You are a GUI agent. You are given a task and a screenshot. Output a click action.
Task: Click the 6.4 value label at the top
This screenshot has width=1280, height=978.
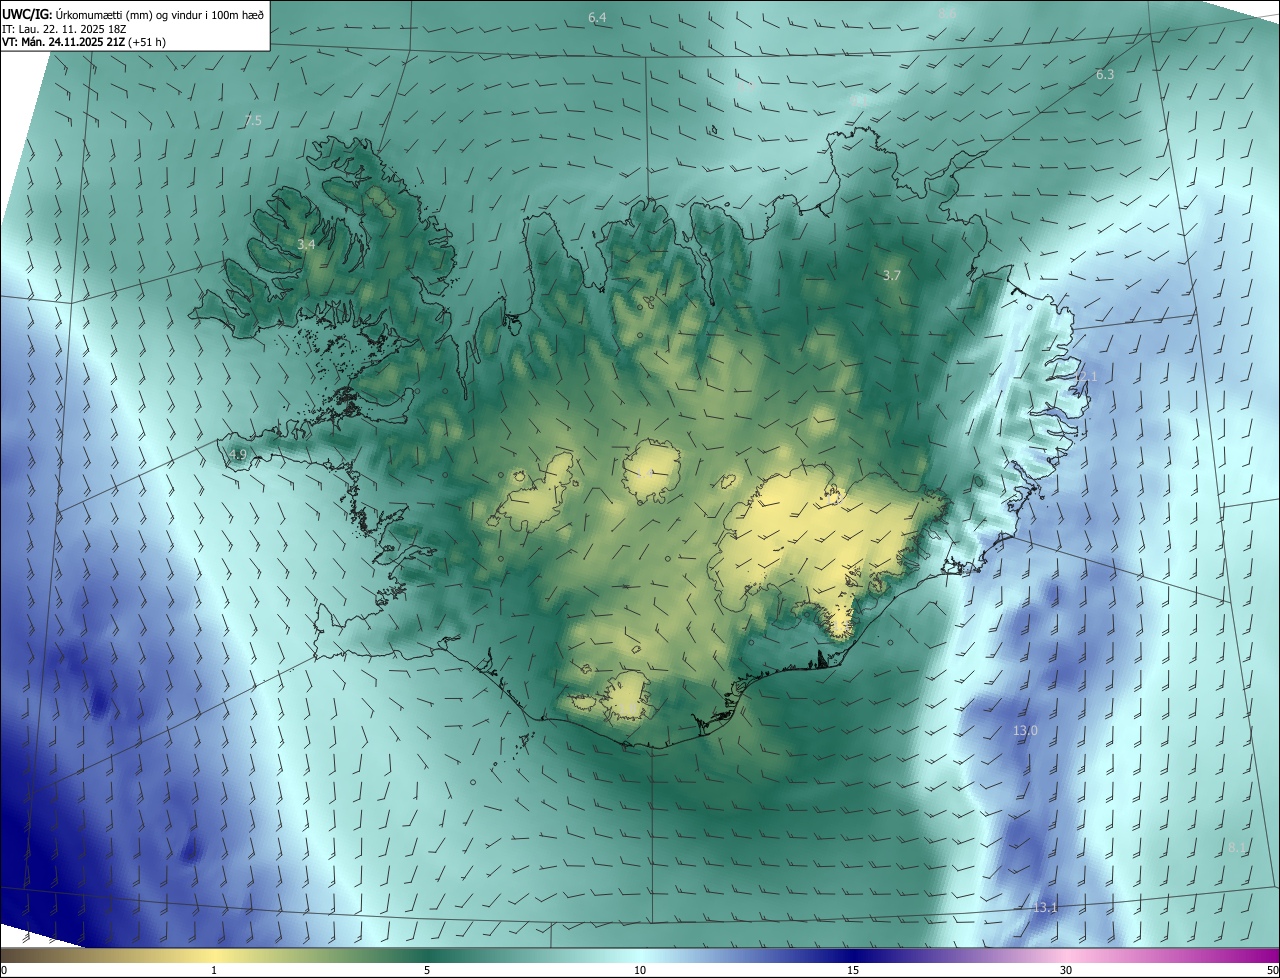pos(597,18)
